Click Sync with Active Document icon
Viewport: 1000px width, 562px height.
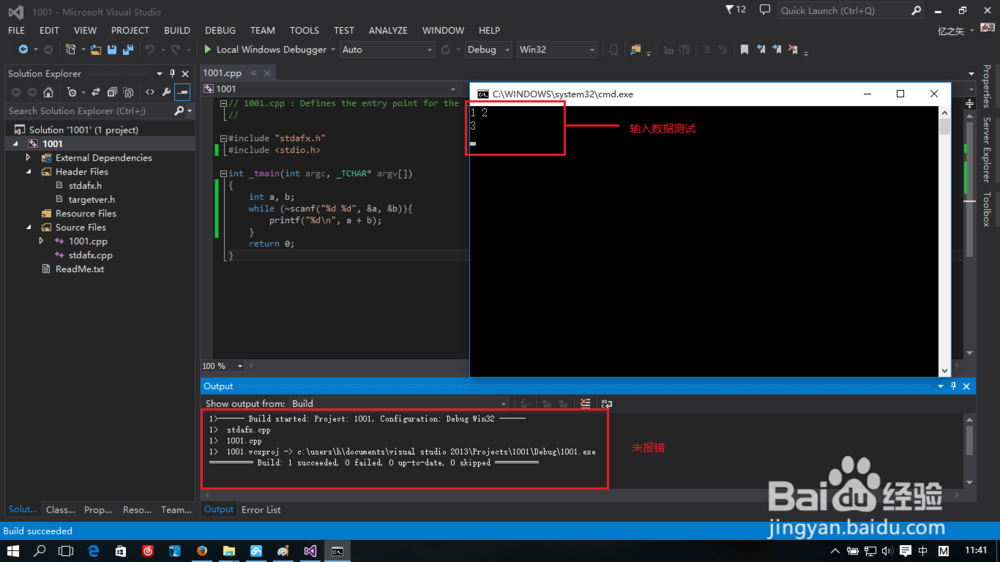pos(96,92)
